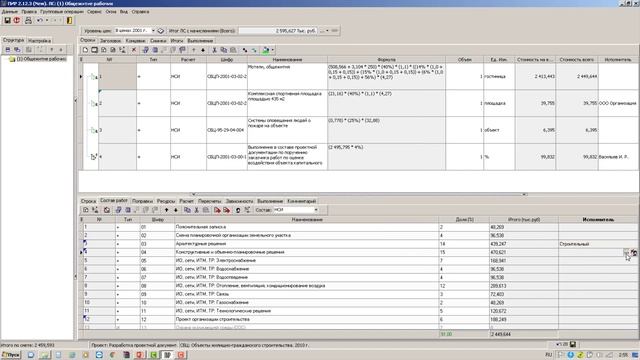Click the copy icon next to scissors in upper toolbar
Screen dimensions: 640x360
click(x=224, y=50)
